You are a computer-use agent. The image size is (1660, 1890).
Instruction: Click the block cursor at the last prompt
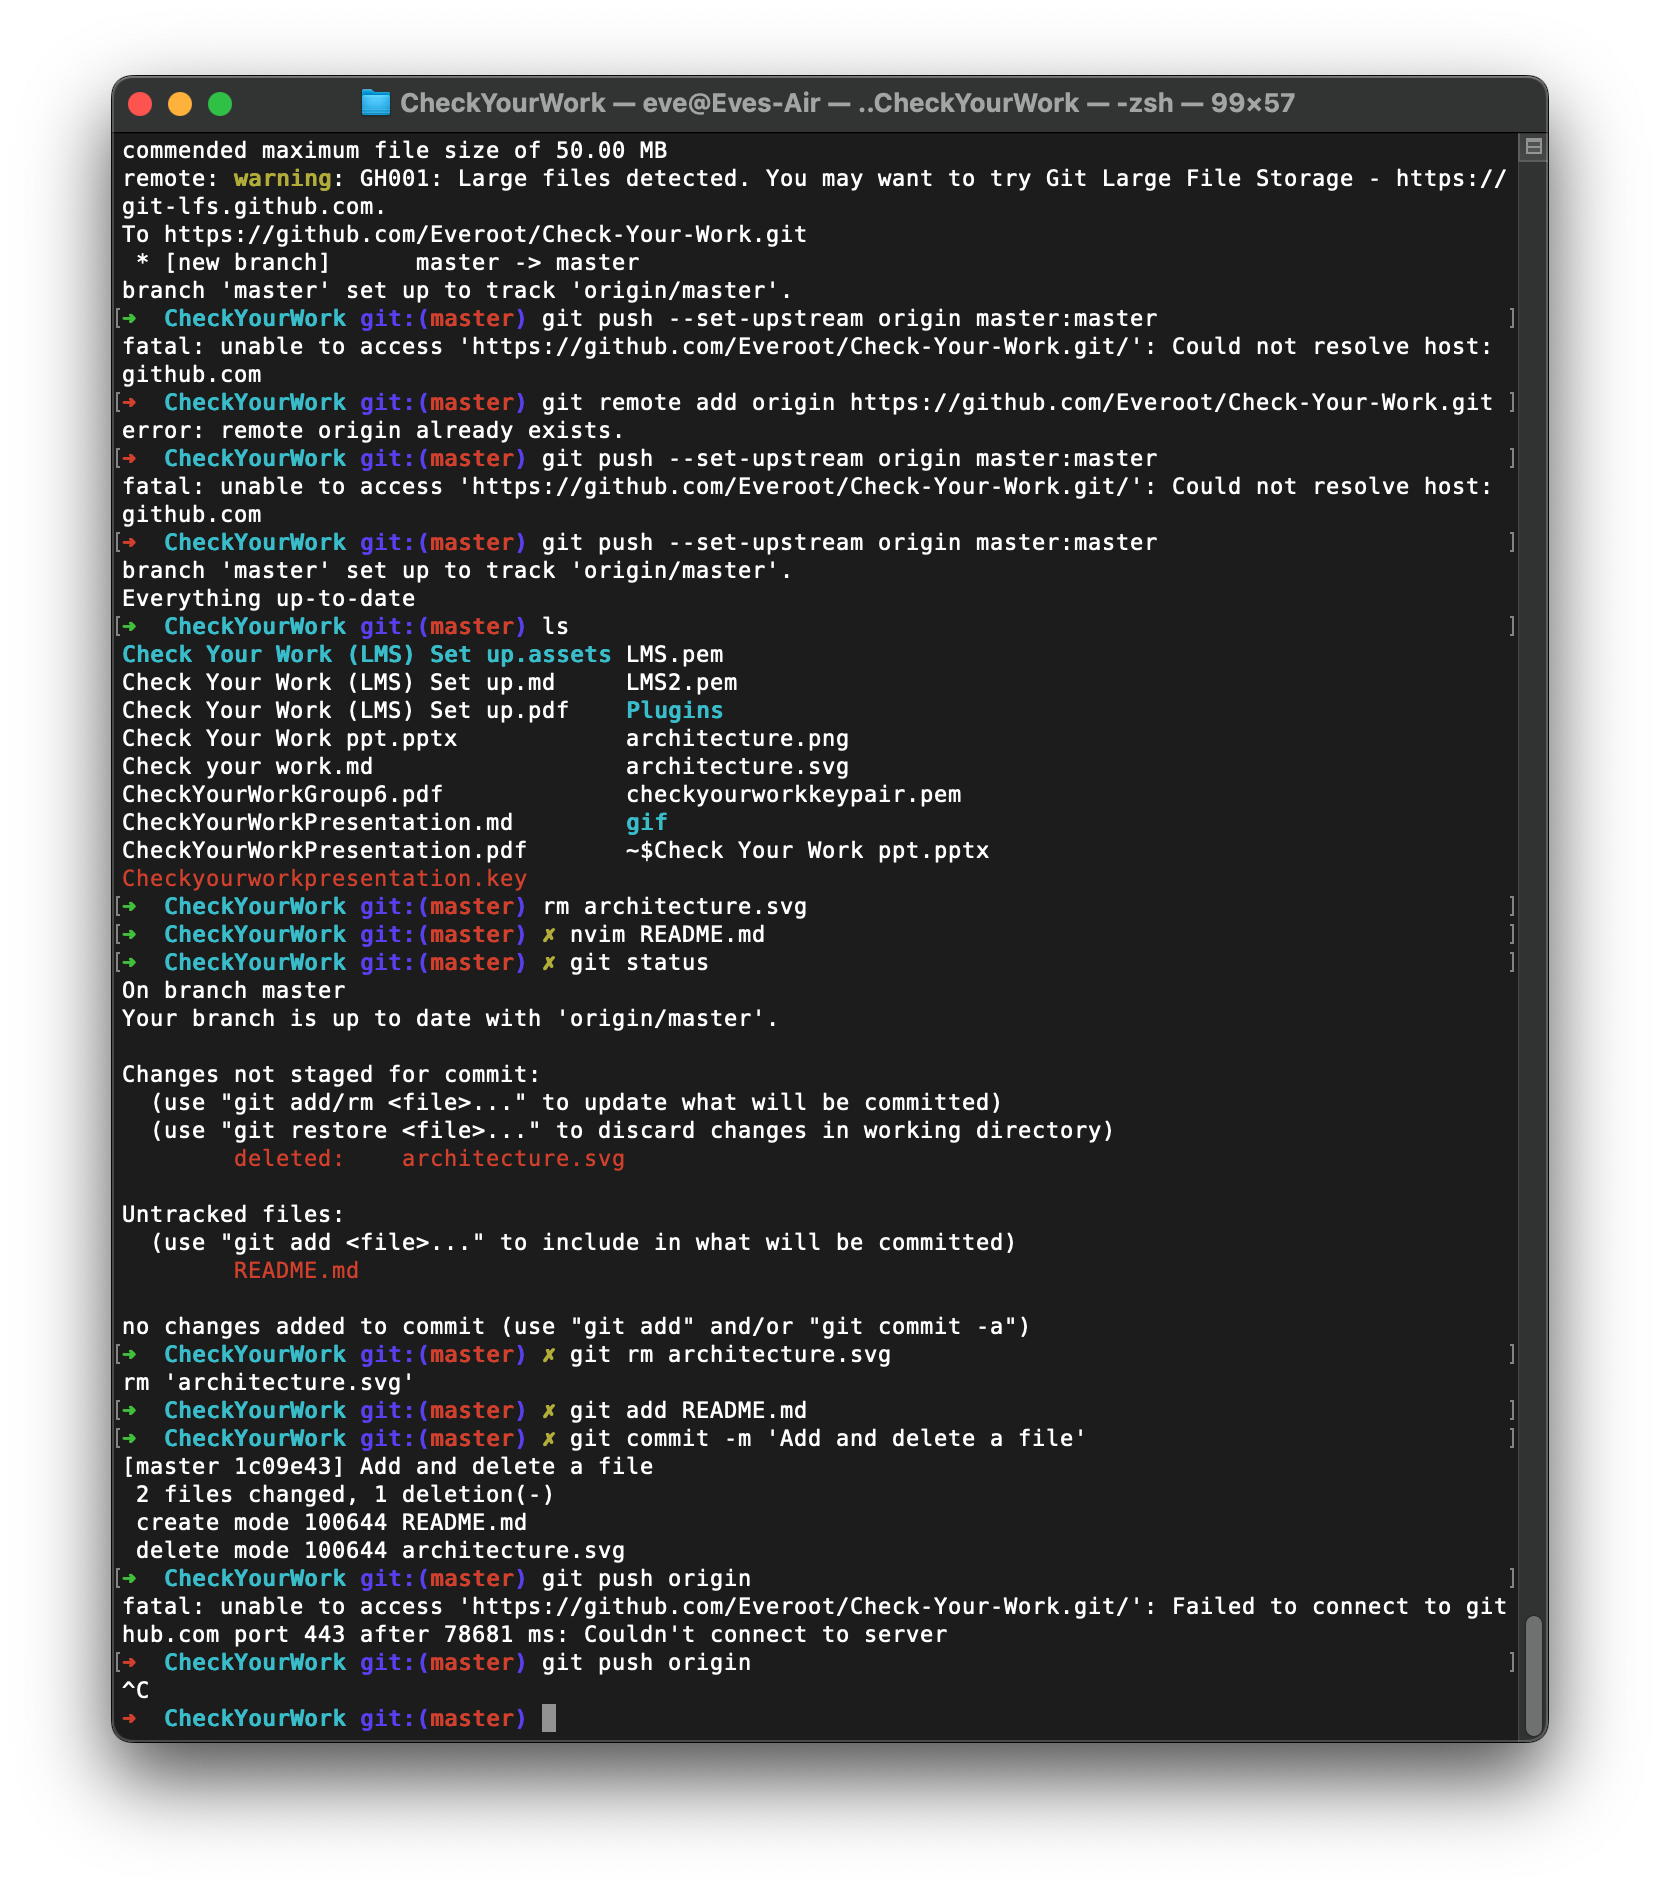548,1718
